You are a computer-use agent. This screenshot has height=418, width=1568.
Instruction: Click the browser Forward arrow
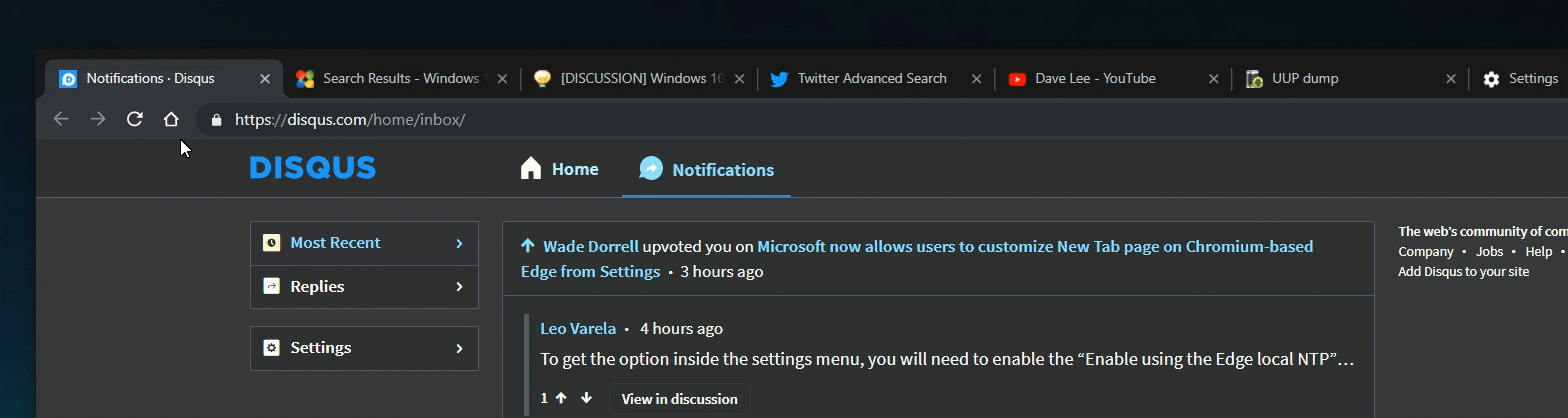click(98, 119)
